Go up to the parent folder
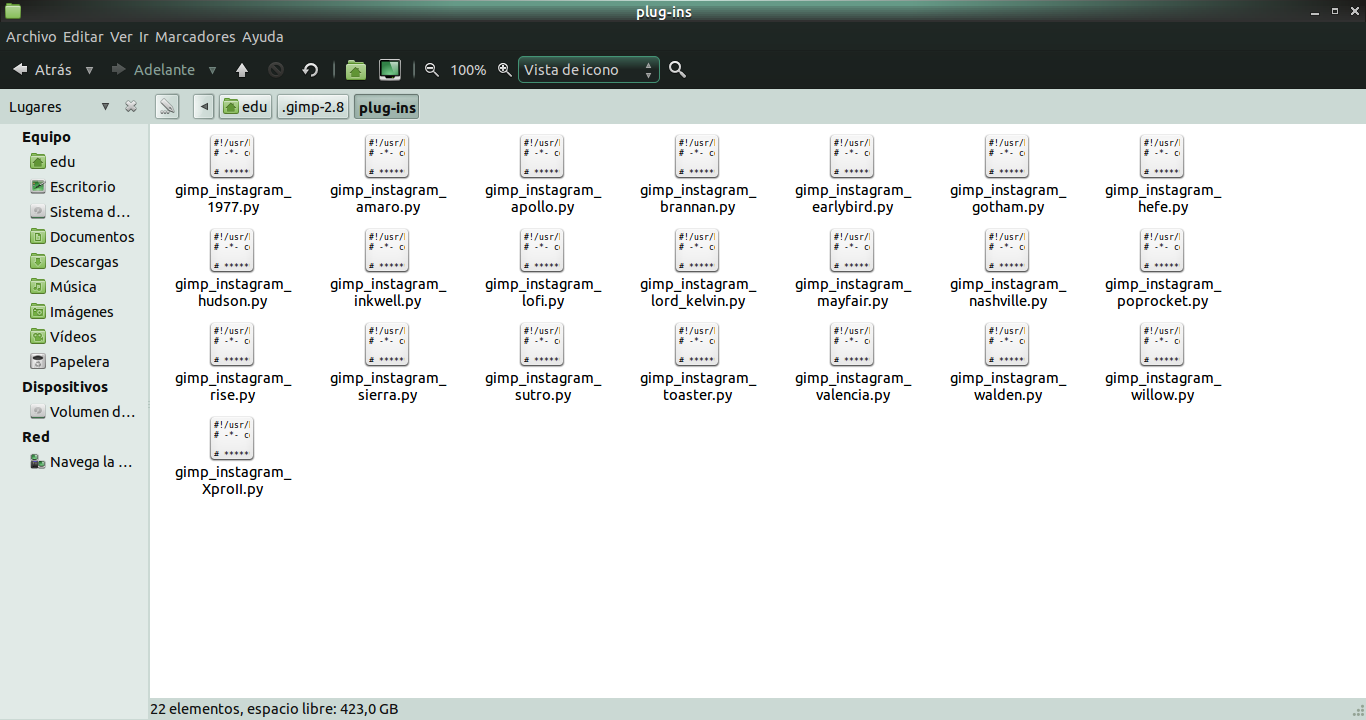This screenshot has height=720, width=1366. tap(242, 70)
